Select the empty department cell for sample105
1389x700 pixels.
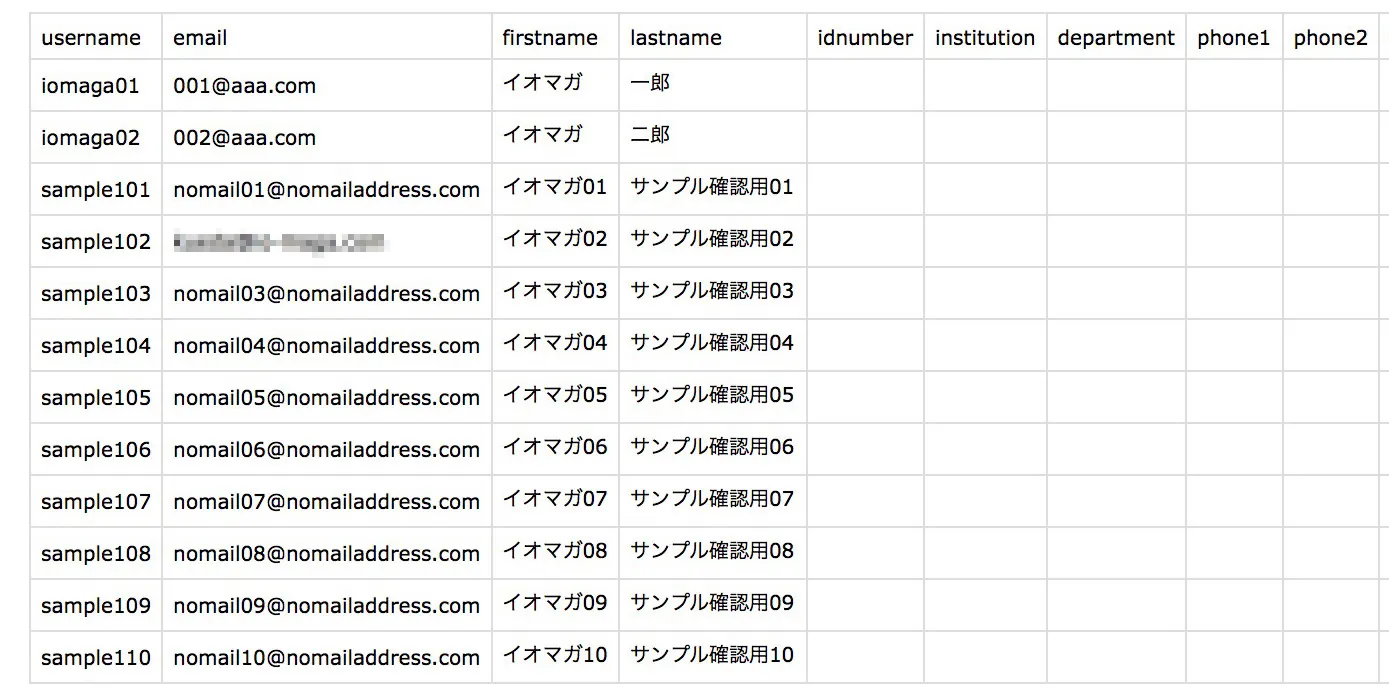1116,398
